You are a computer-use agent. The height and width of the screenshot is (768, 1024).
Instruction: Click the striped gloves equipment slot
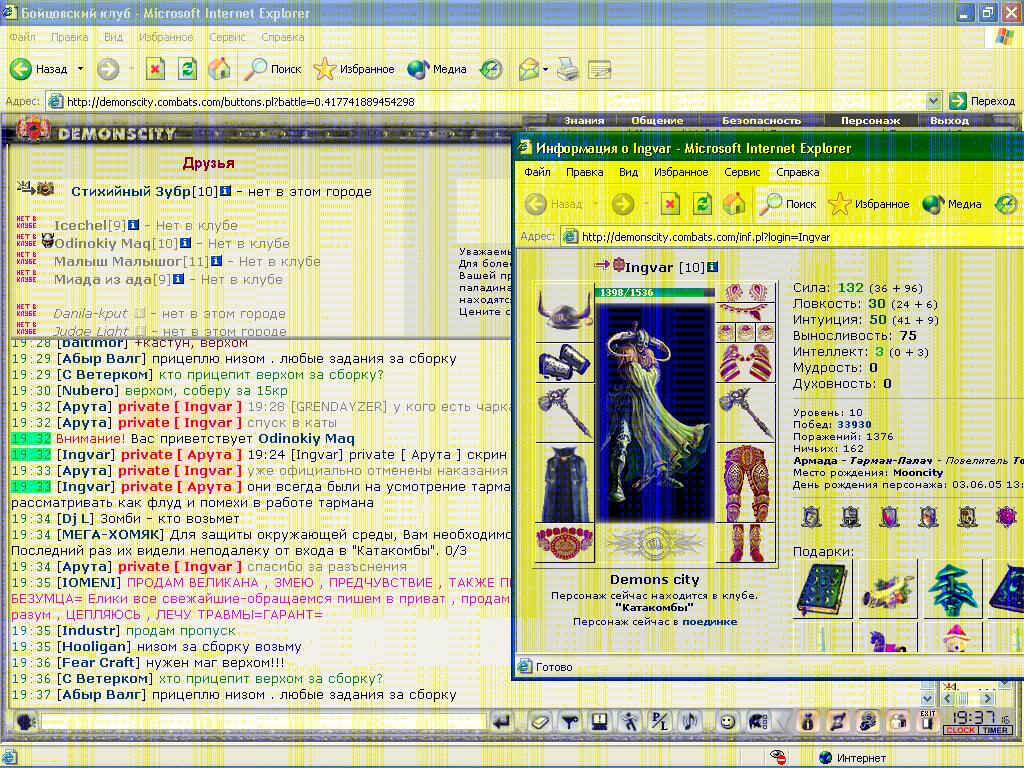746,362
